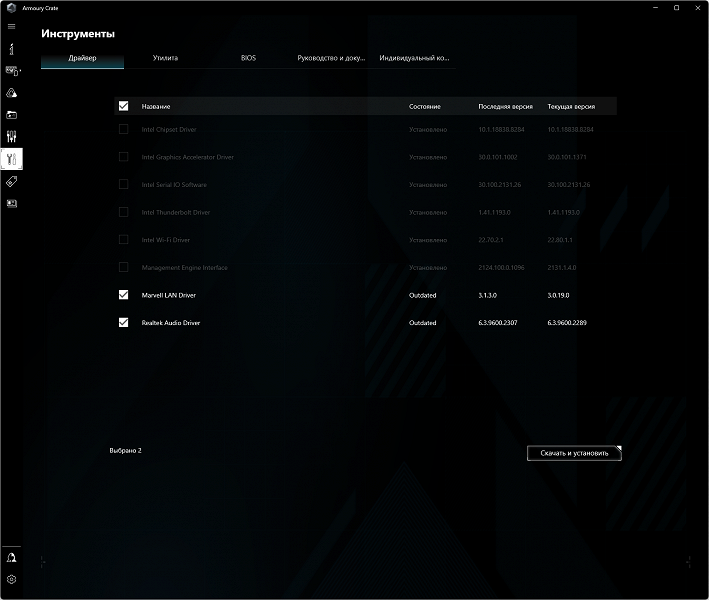The height and width of the screenshot is (600, 709).
Task: Tick the Intel Serial IO Software checkbox
Action: coord(123,184)
